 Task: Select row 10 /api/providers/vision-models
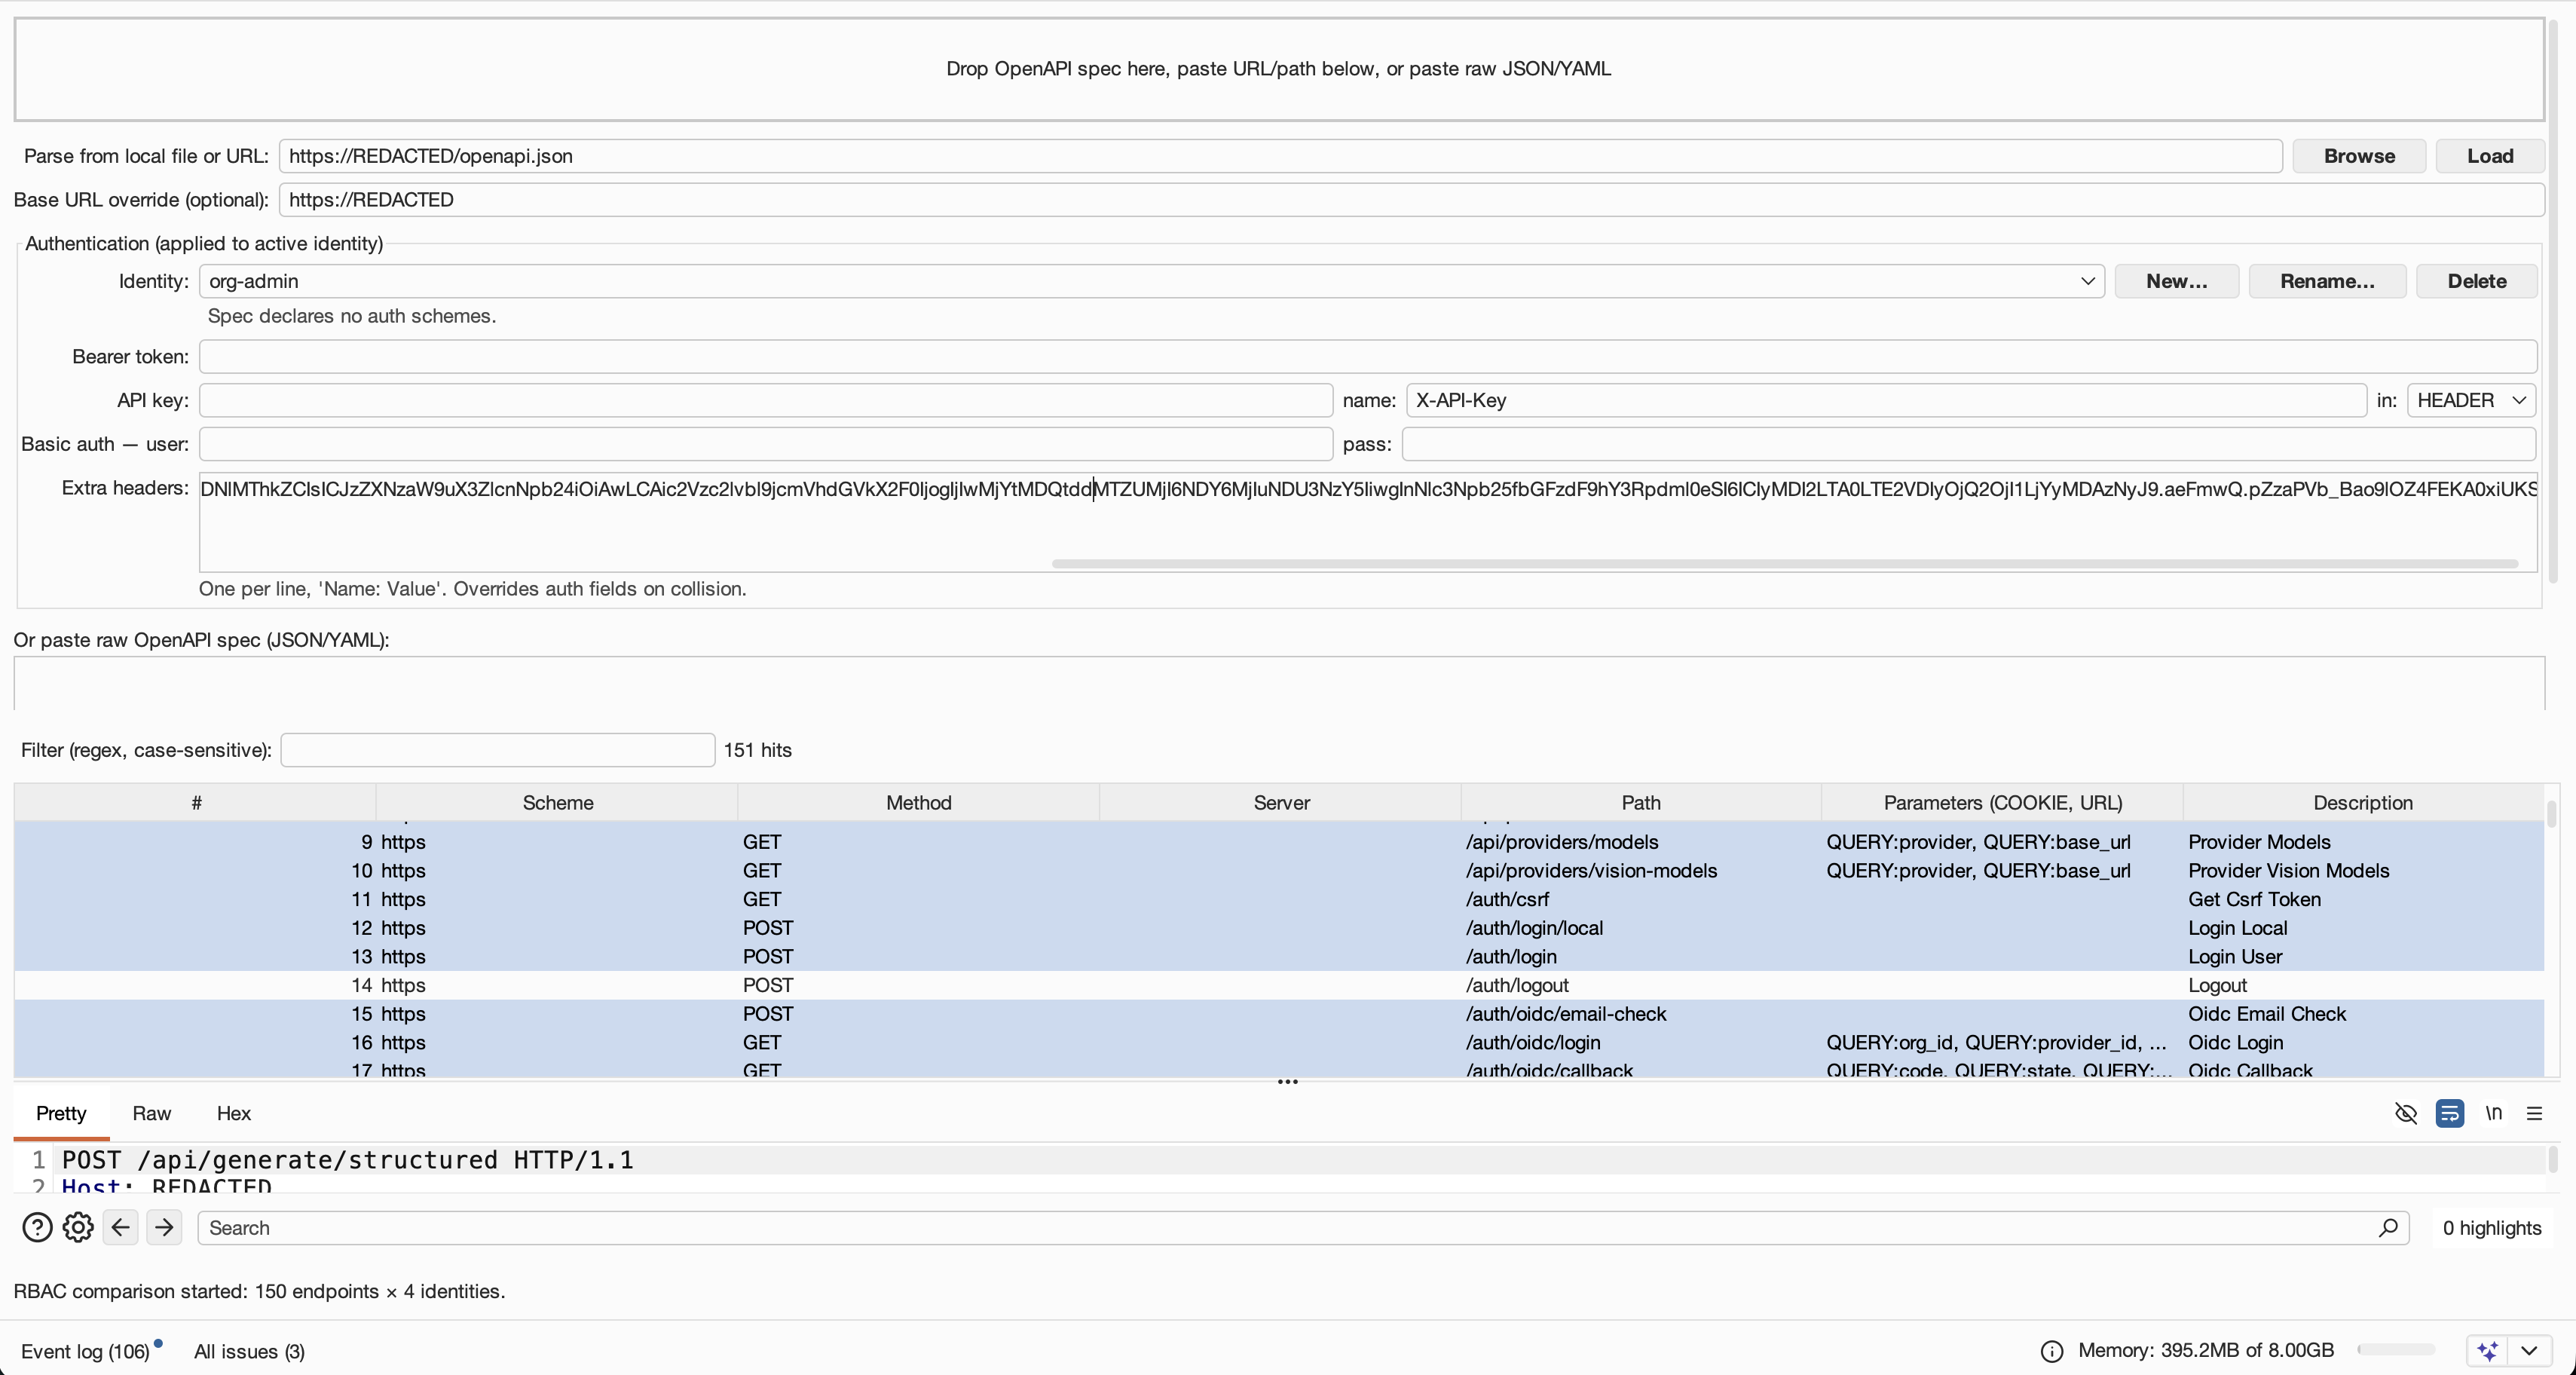1279,871
